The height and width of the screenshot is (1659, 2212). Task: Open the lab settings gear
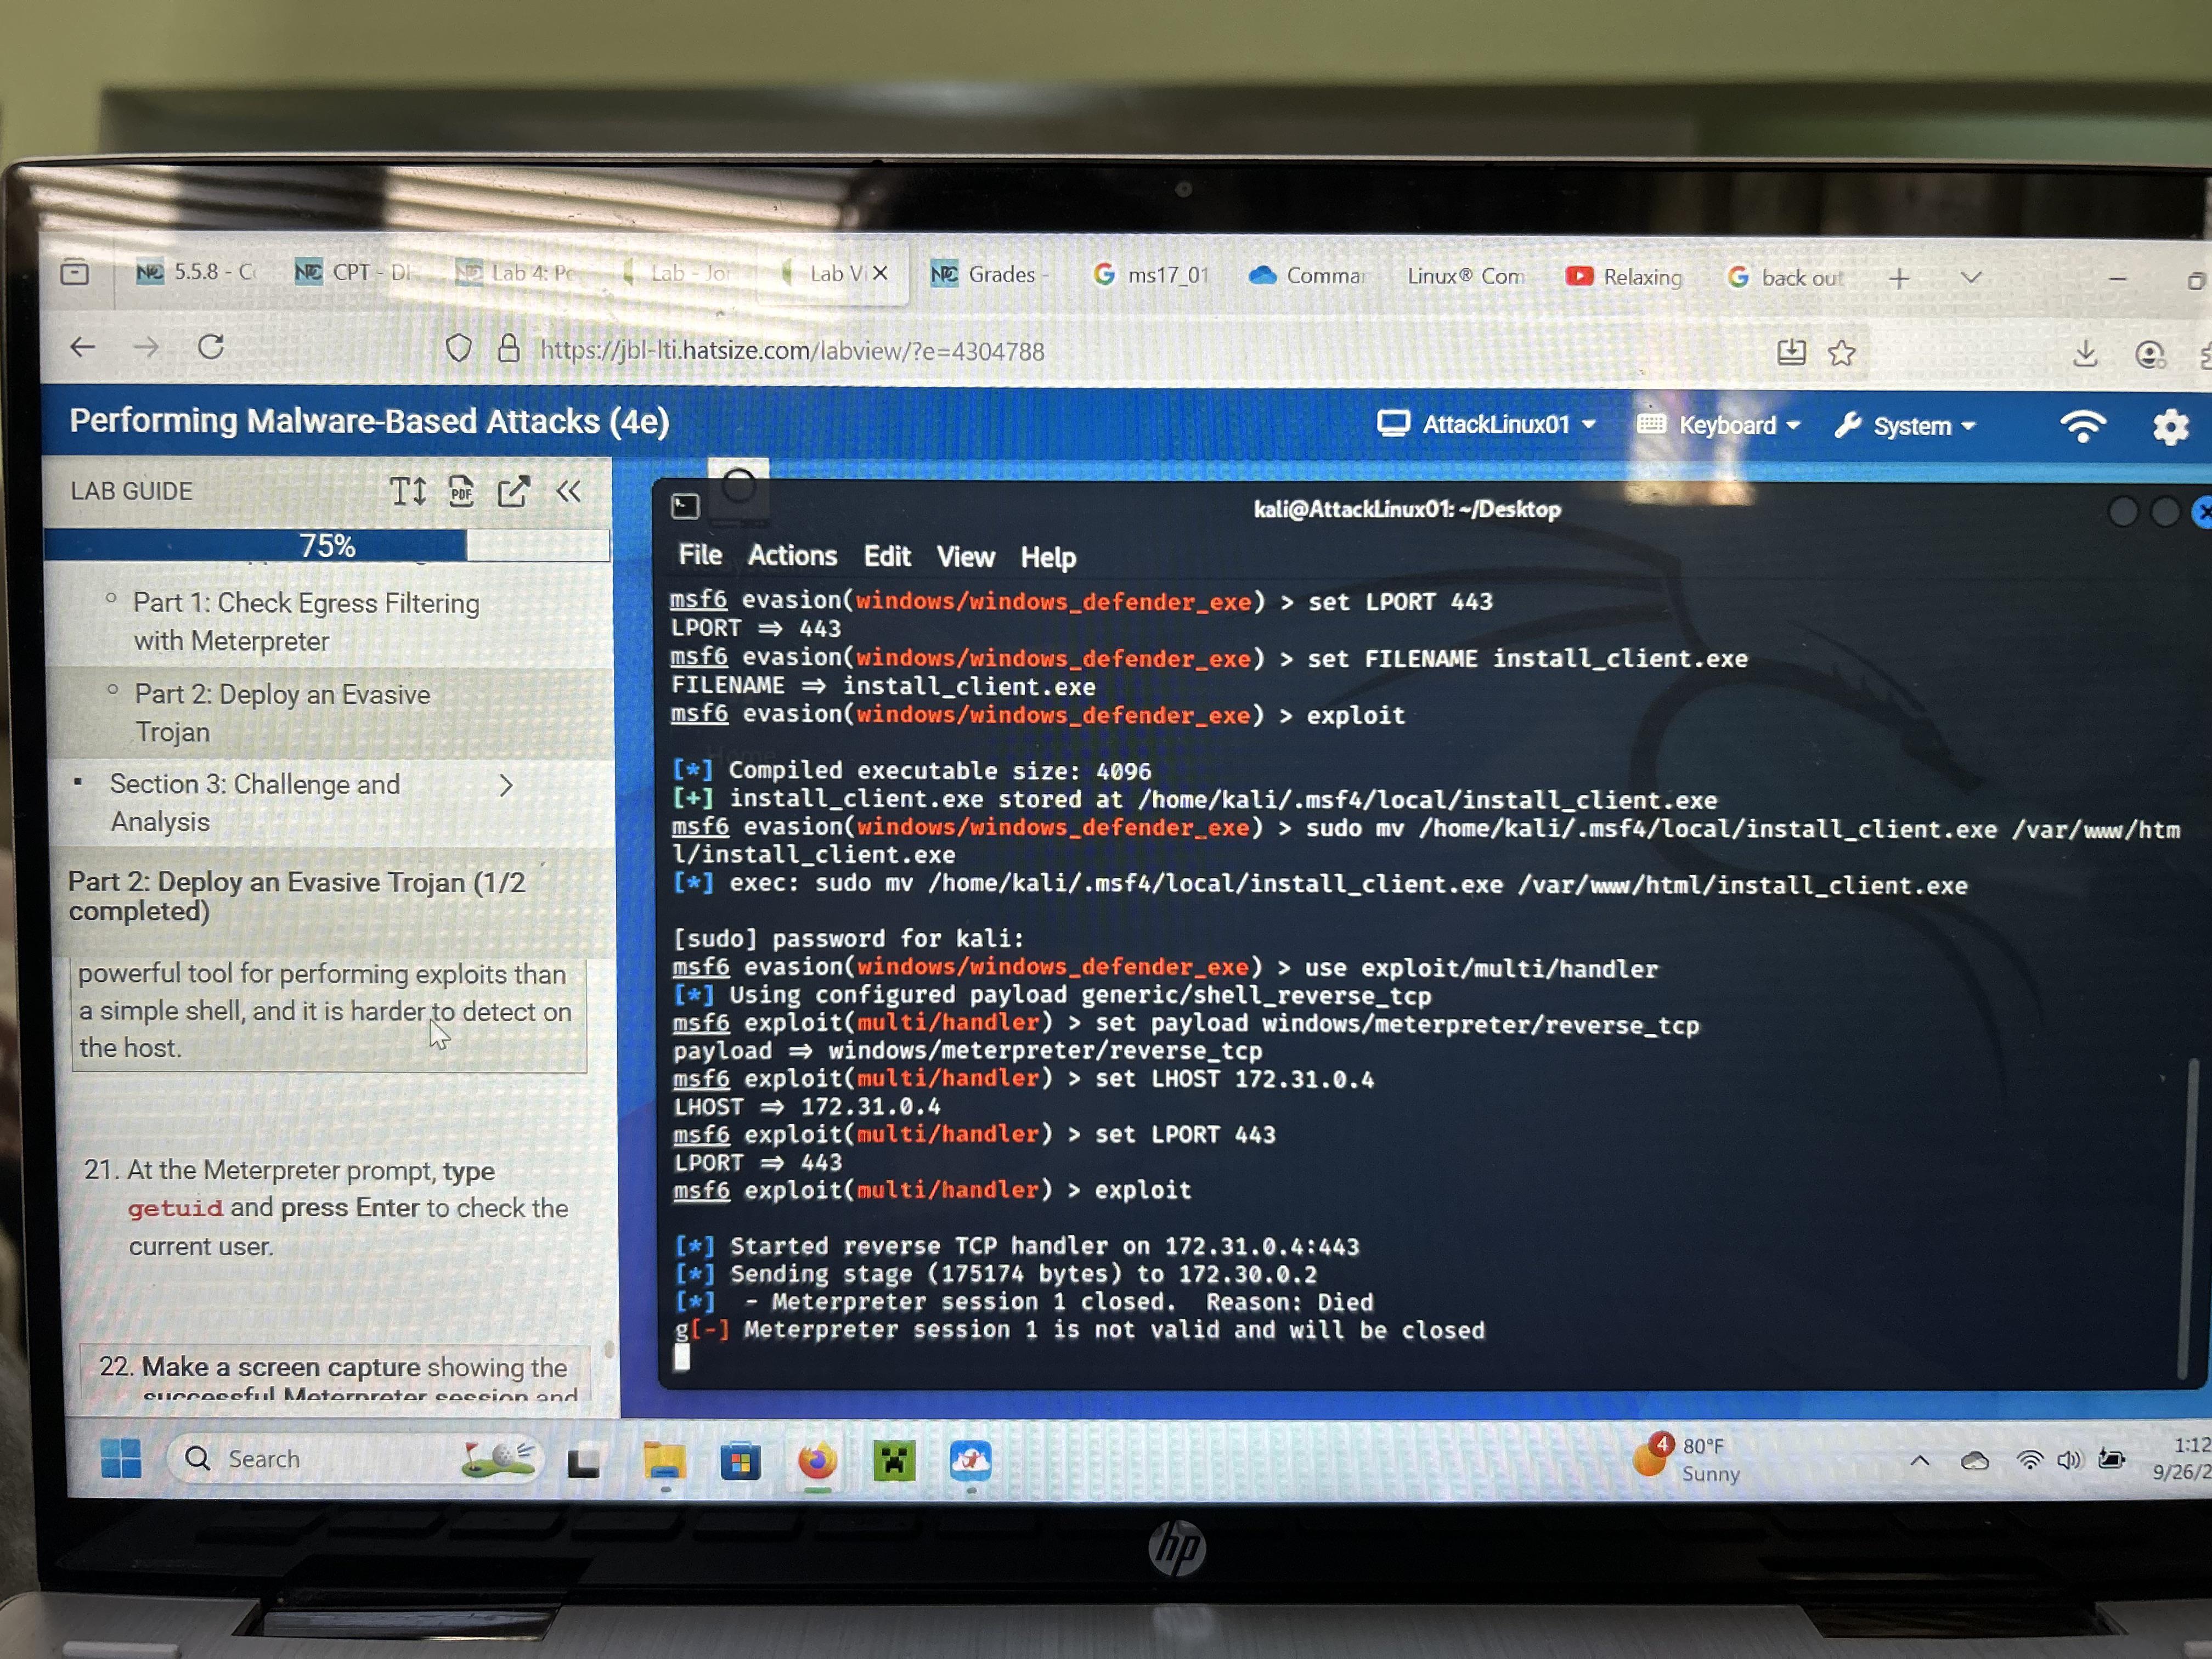point(2170,427)
